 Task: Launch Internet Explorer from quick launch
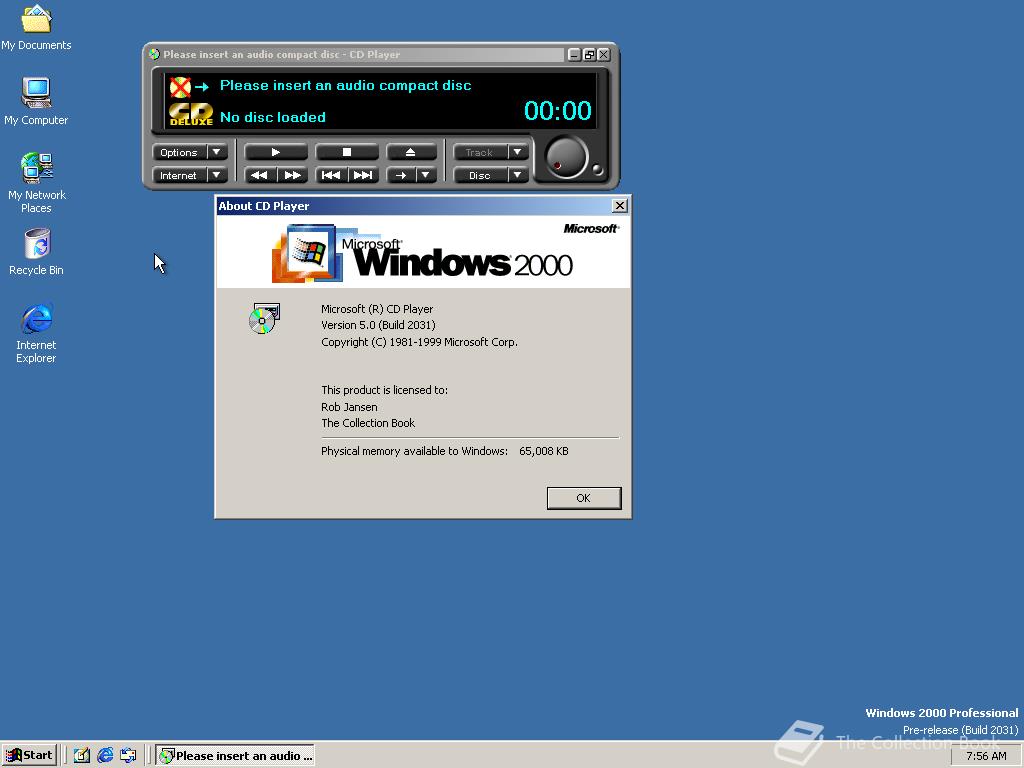tap(104, 756)
